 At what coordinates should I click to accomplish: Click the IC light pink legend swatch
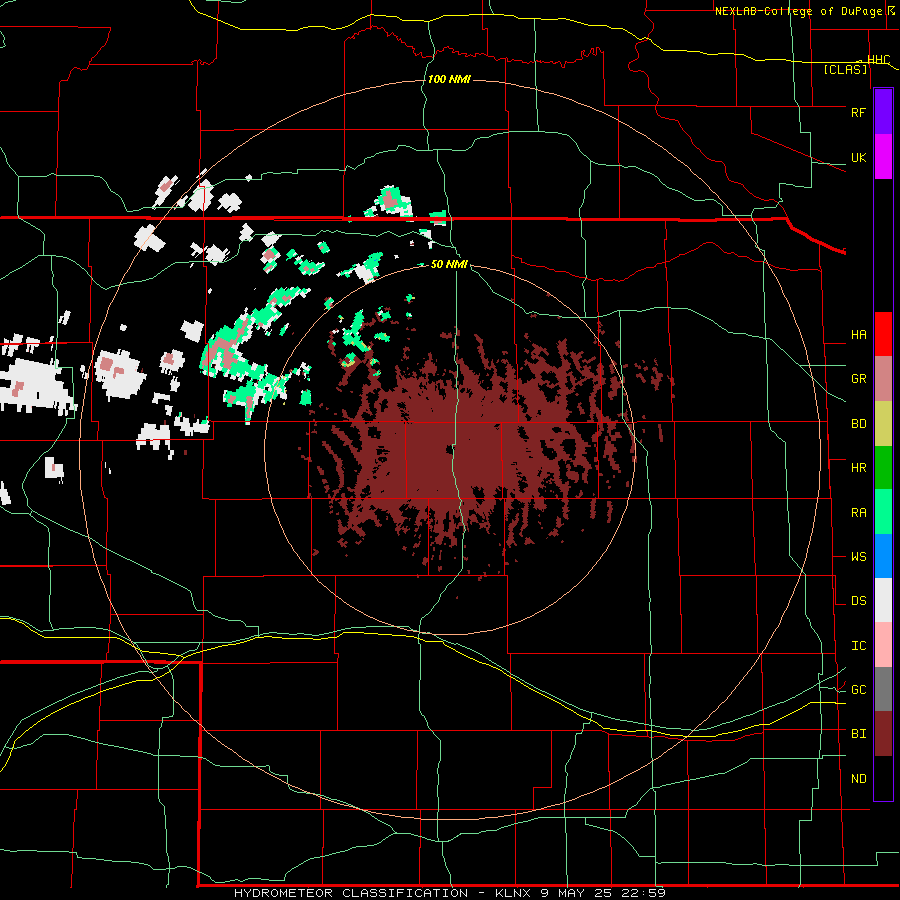[883, 645]
